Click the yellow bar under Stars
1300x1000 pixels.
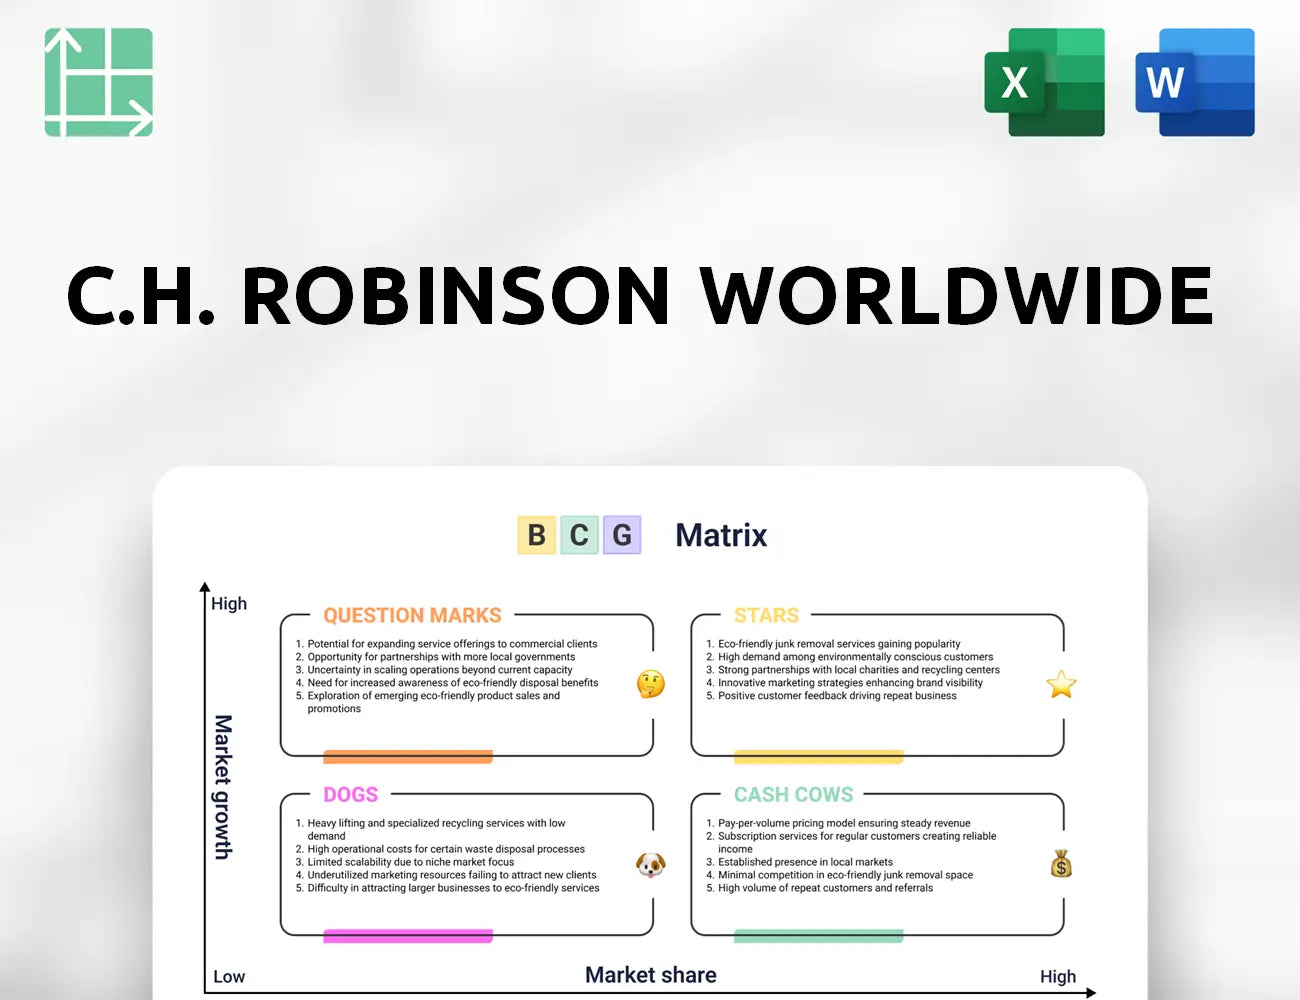click(x=819, y=757)
